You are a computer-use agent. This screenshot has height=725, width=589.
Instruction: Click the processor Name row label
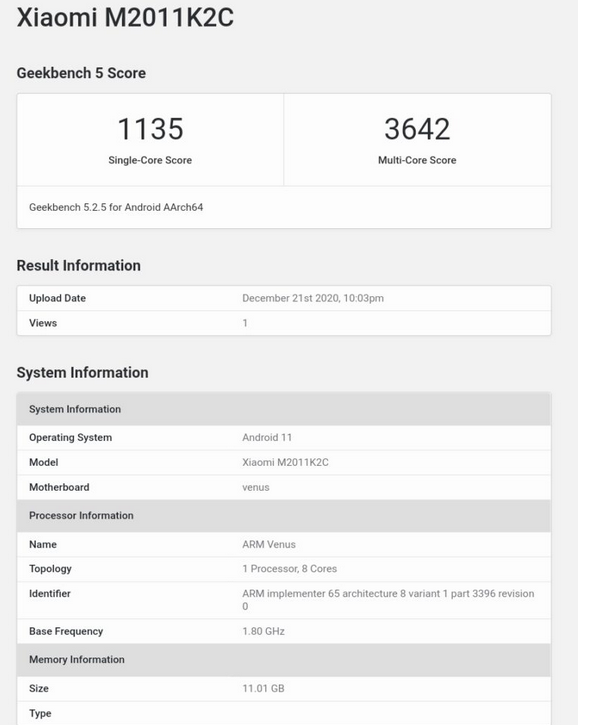tap(43, 544)
